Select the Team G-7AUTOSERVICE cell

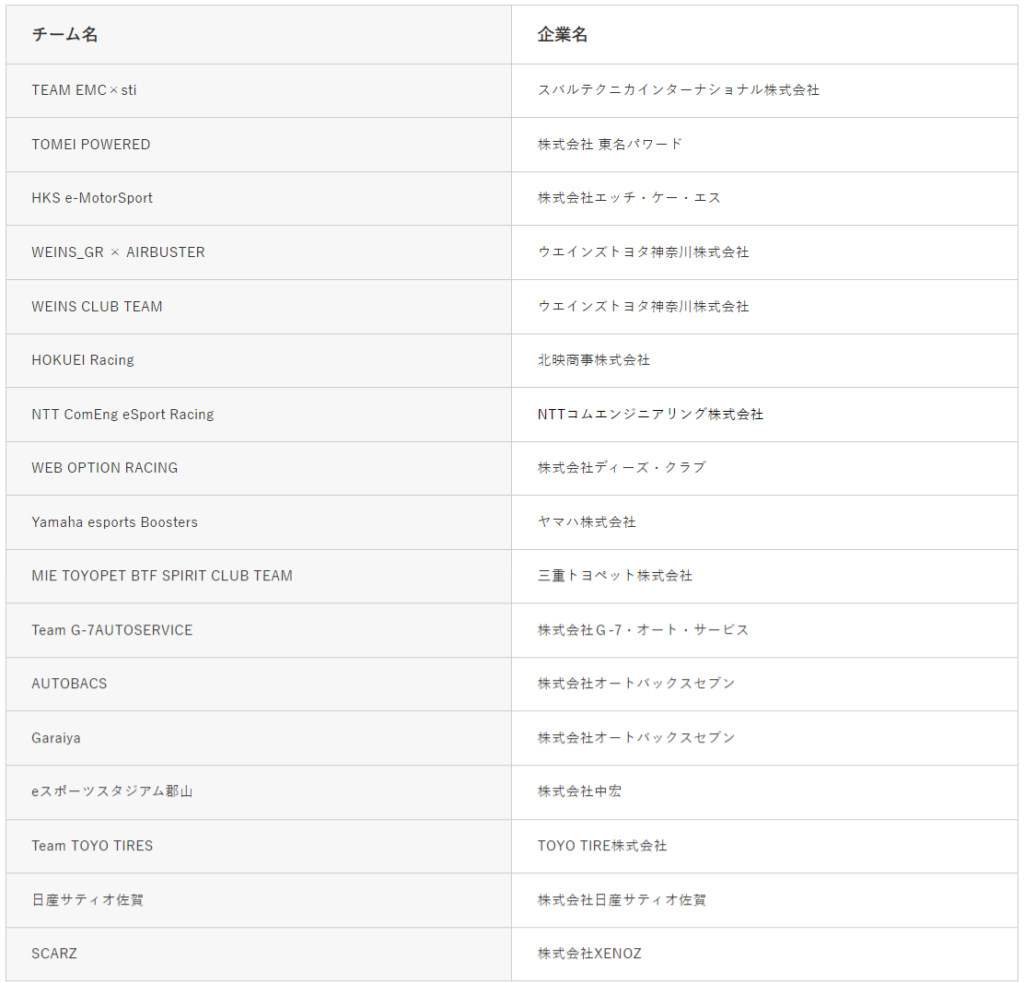(x=112, y=630)
